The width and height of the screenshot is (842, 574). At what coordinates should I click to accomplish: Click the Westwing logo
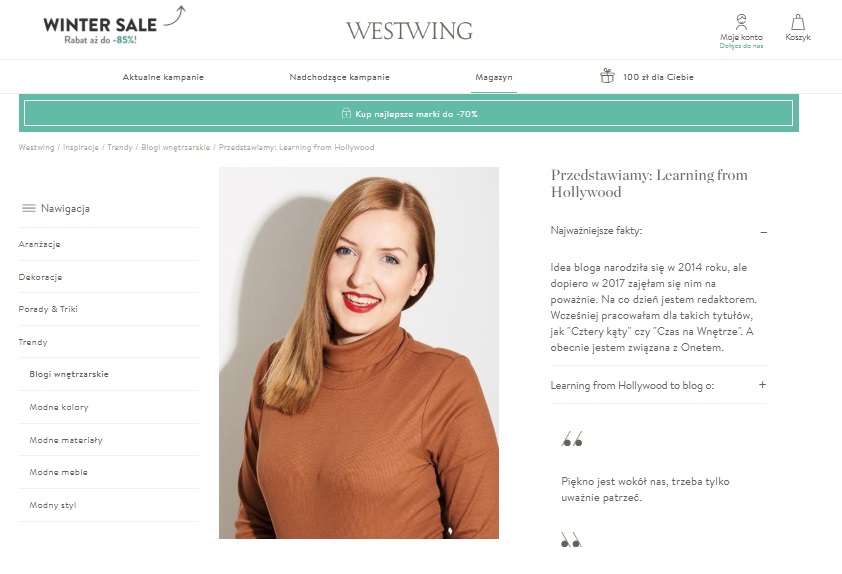pyautogui.click(x=409, y=31)
